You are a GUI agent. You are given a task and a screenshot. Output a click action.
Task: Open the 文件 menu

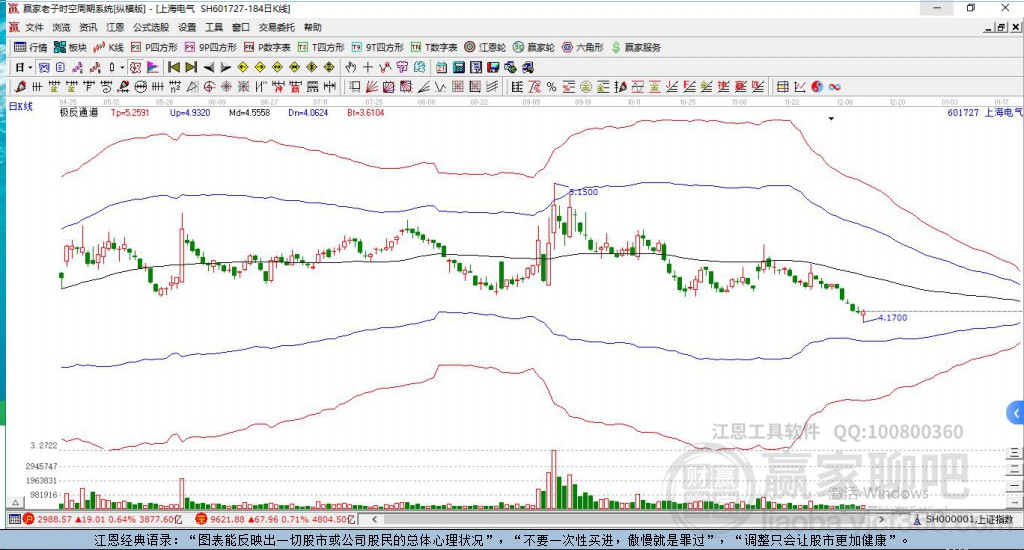click(34, 27)
